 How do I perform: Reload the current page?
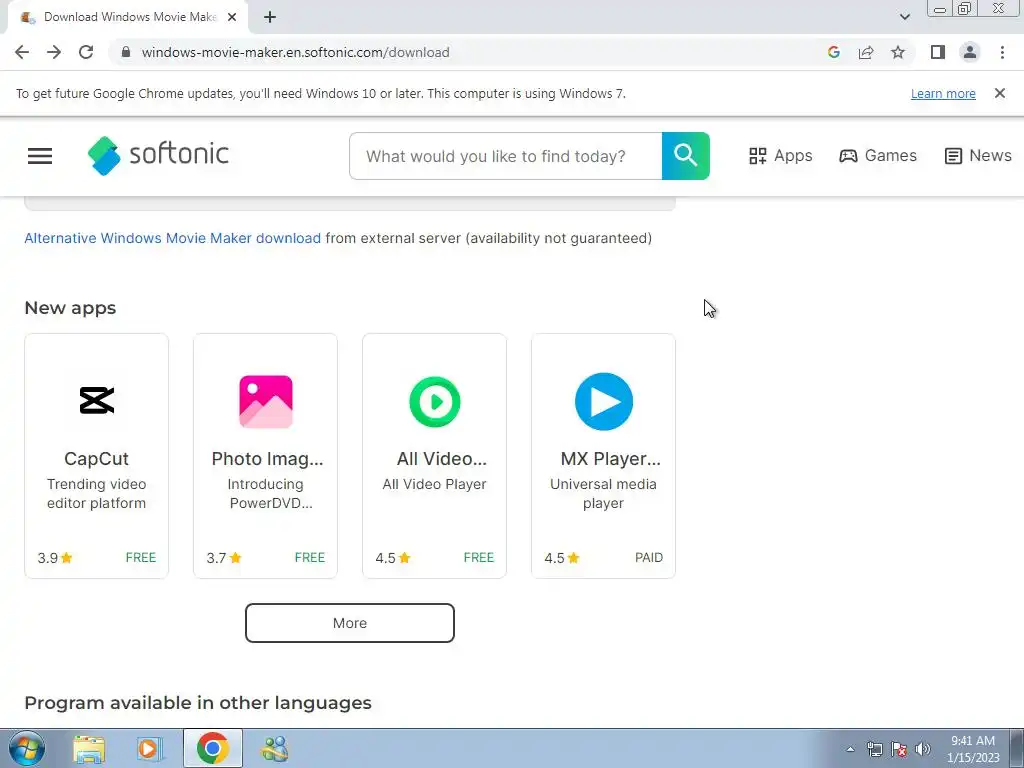click(86, 52)
